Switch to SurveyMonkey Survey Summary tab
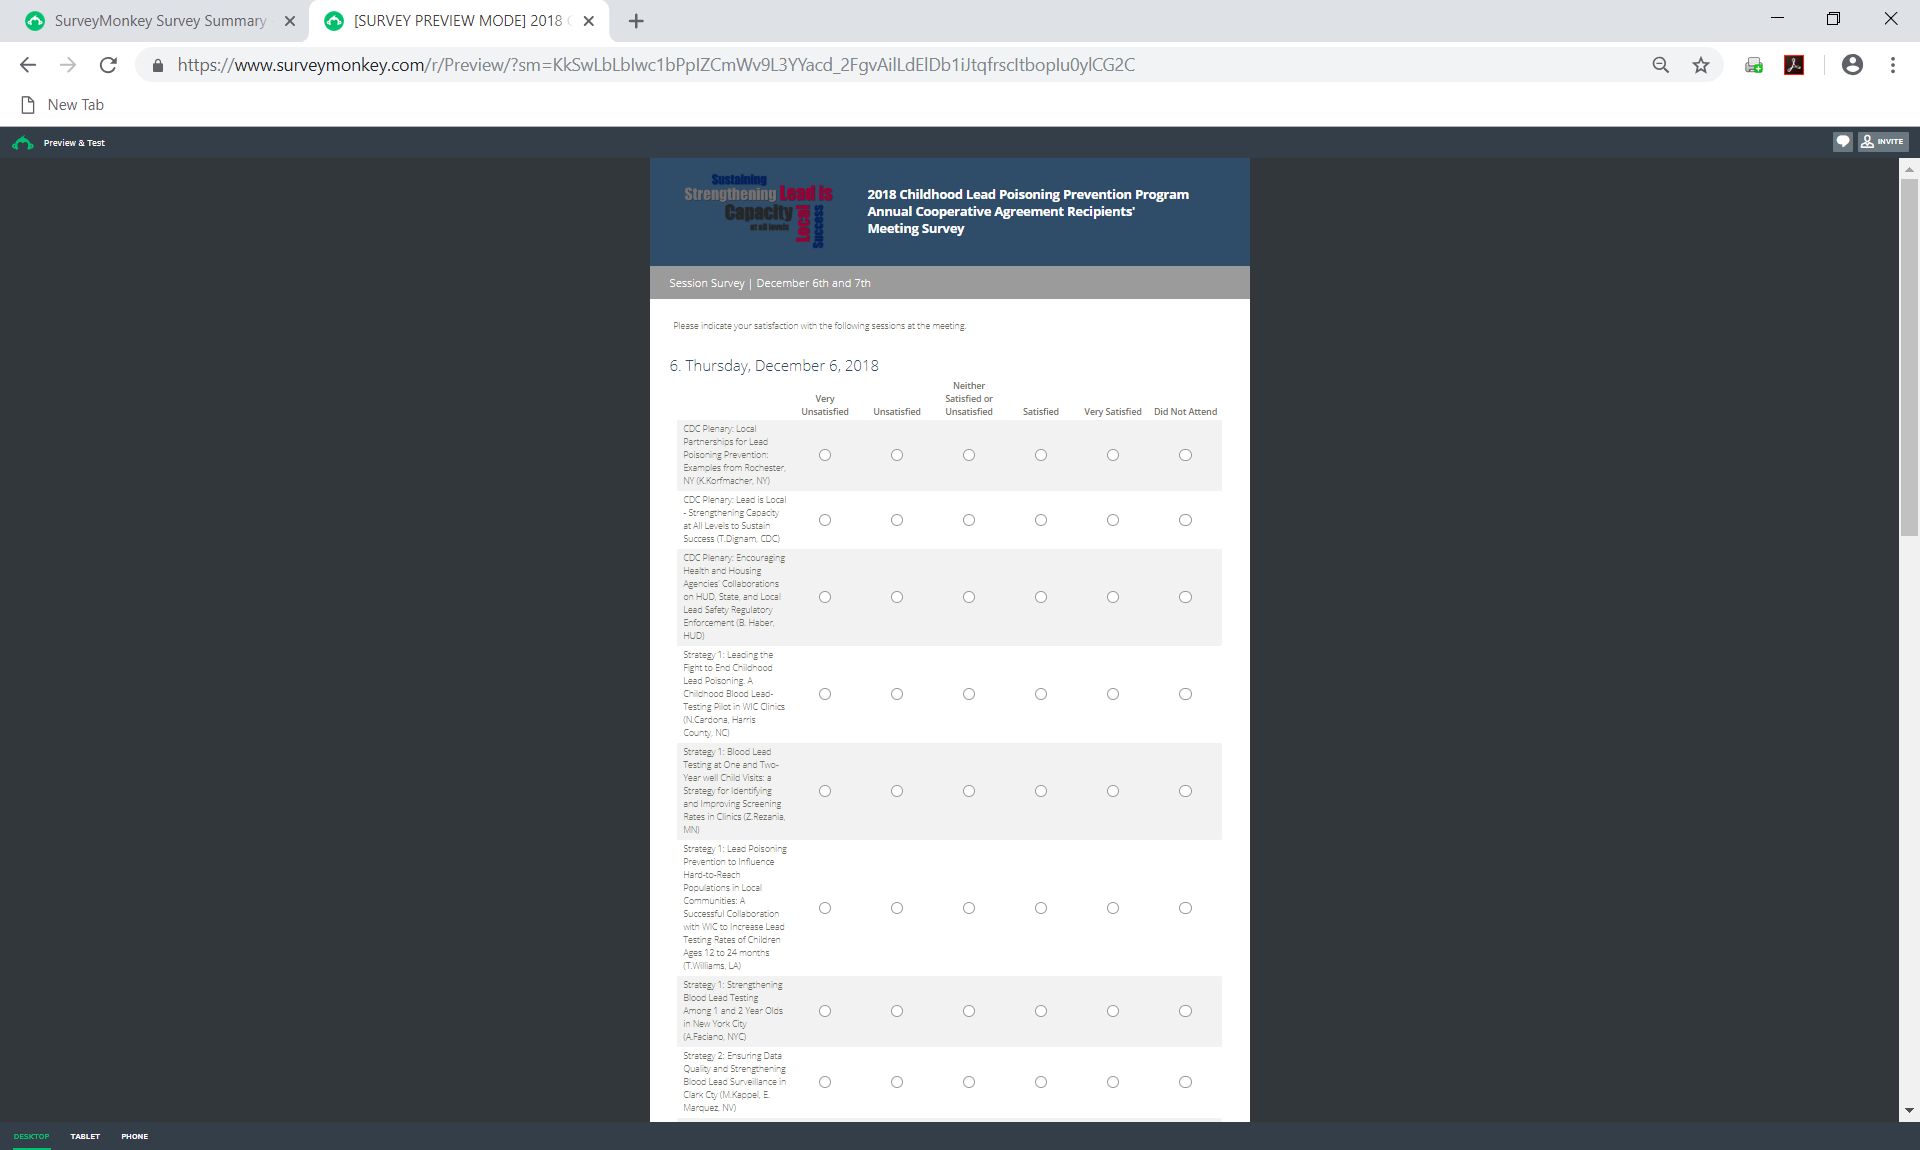 (160, 21)
